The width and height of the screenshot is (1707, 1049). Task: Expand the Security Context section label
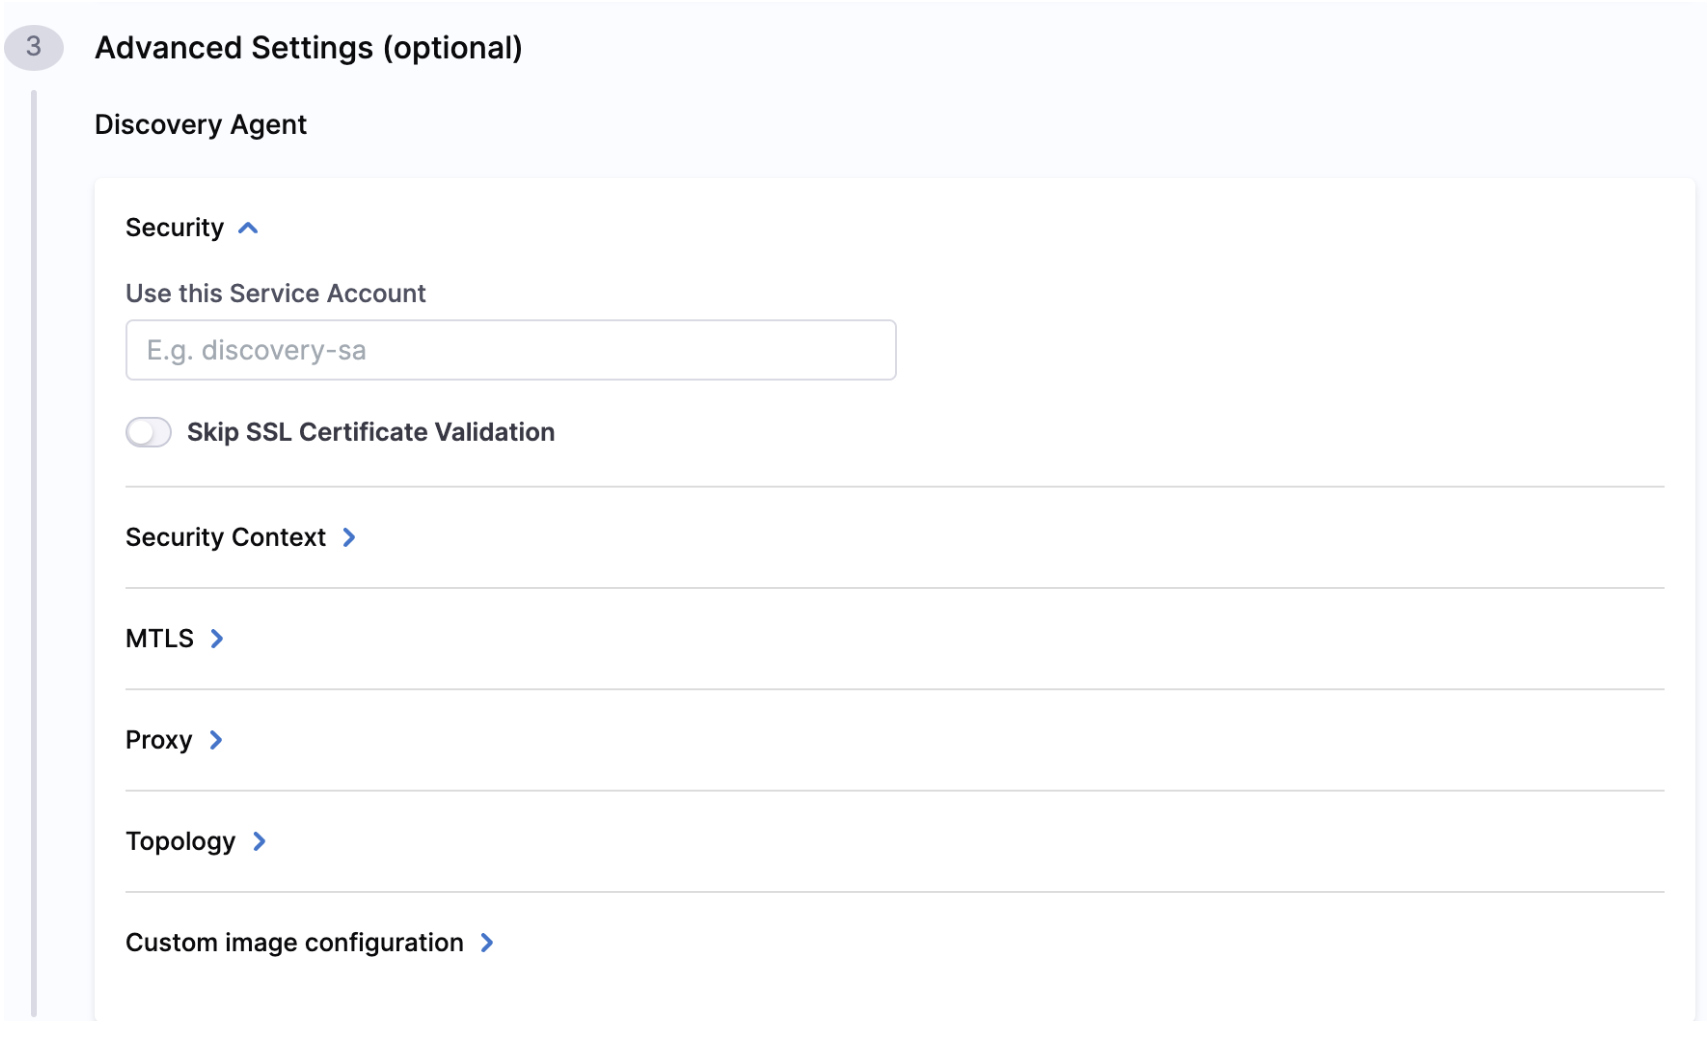[x=225, y=538]
